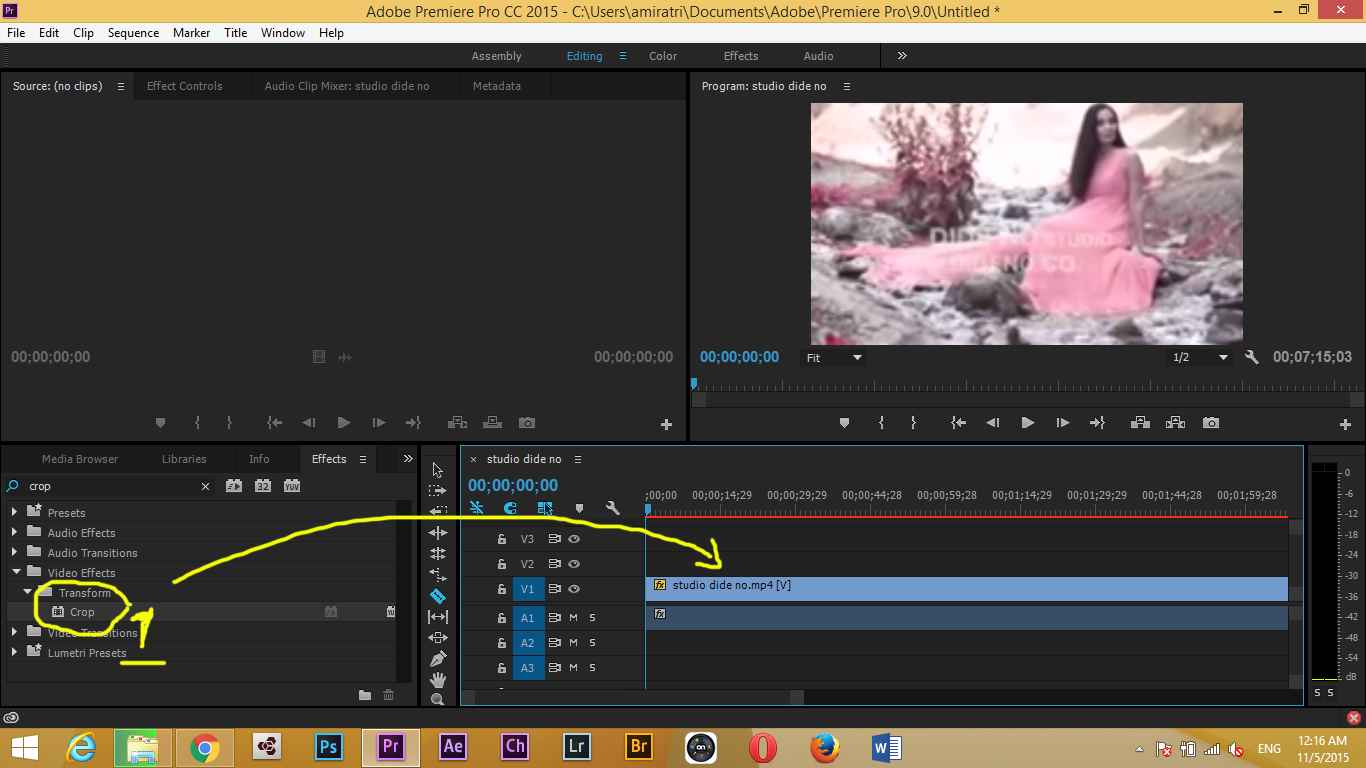Image resolution: width=1366 pixels, height=768 pixels.
Task: Open the Clip menu
Action: pos(83,32)
